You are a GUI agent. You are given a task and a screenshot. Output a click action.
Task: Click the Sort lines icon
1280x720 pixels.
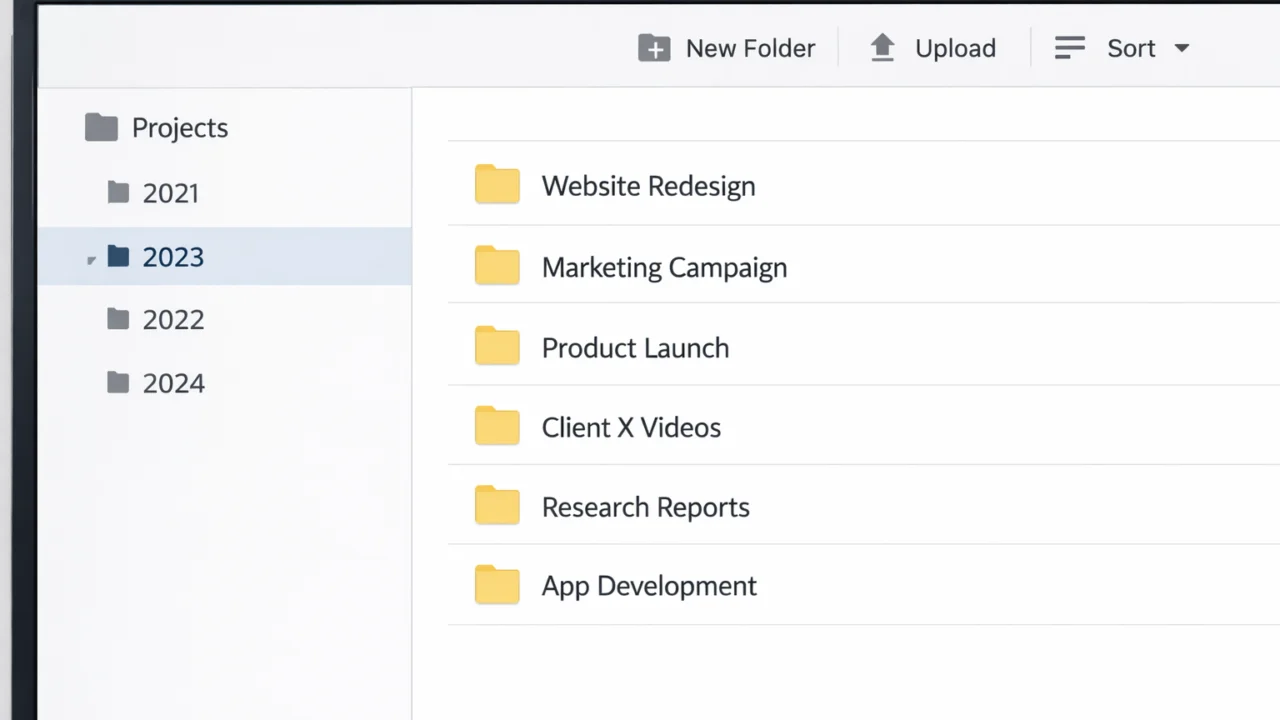coord(1070,48)
